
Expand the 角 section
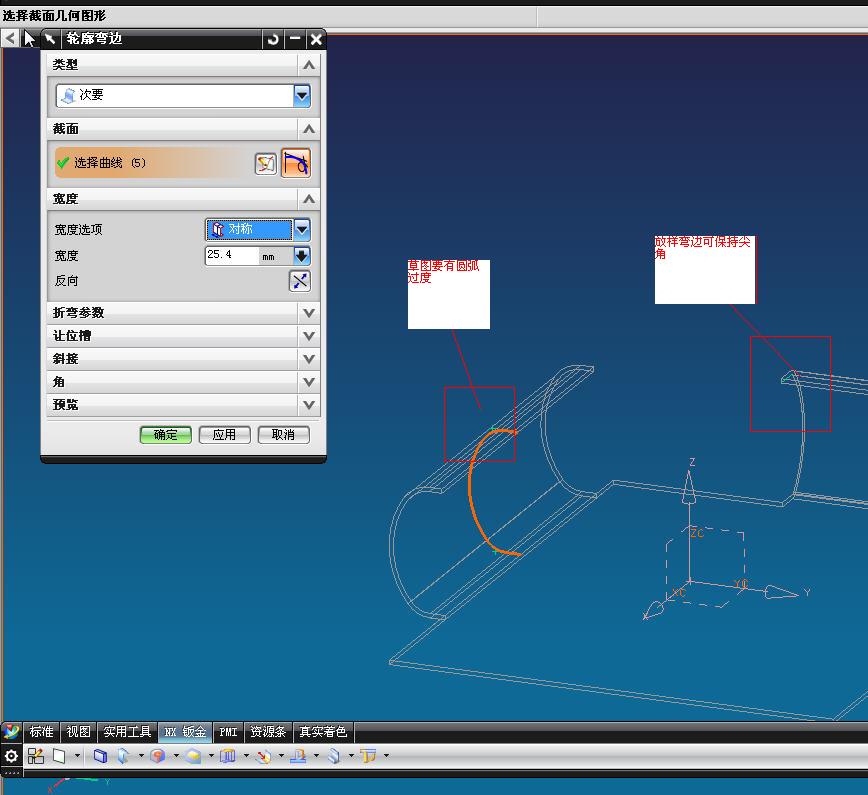pos(309,382)
